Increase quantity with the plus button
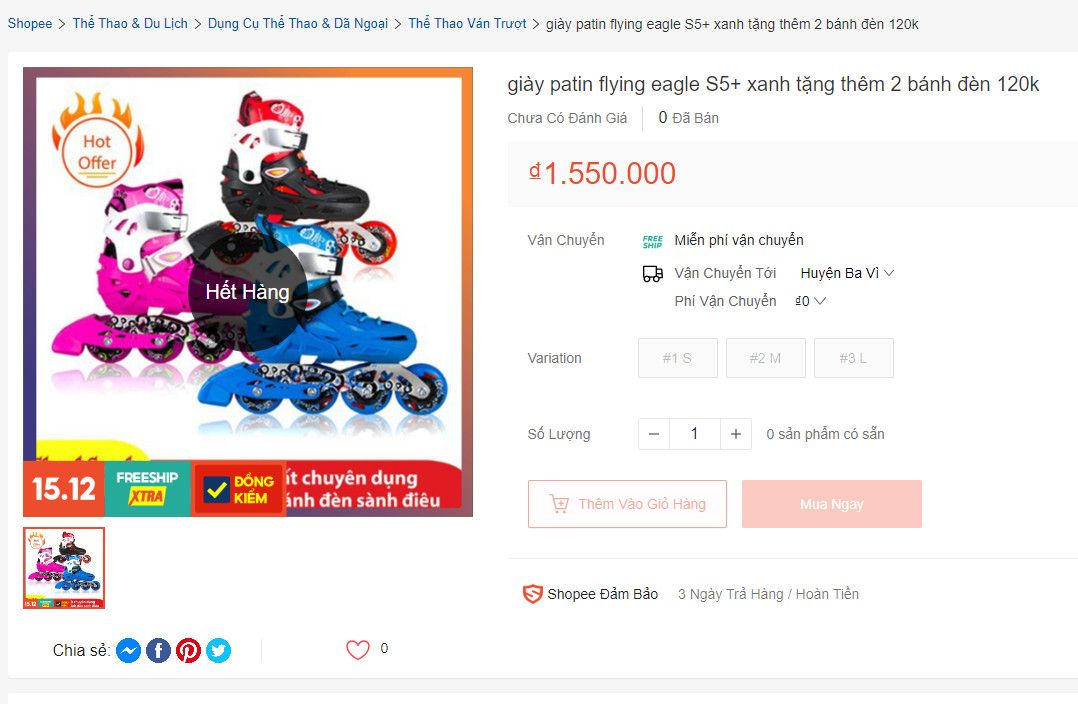Screen dimensions: 1078x704 tap(736, 434)
